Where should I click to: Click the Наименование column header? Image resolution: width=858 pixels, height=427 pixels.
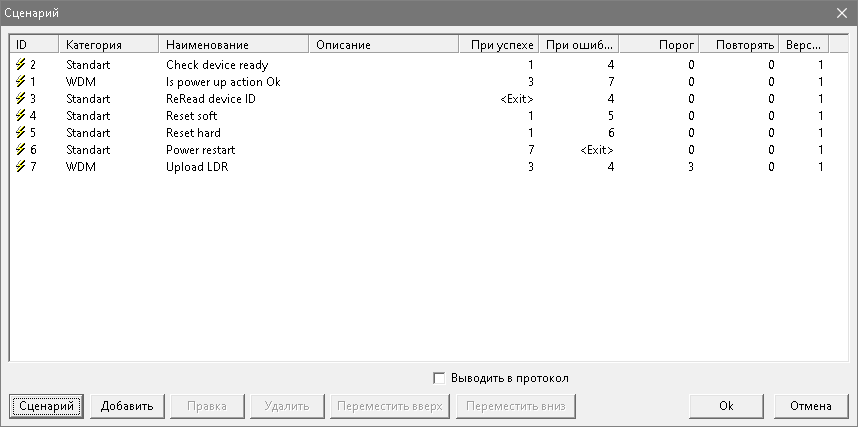(234, 45)
